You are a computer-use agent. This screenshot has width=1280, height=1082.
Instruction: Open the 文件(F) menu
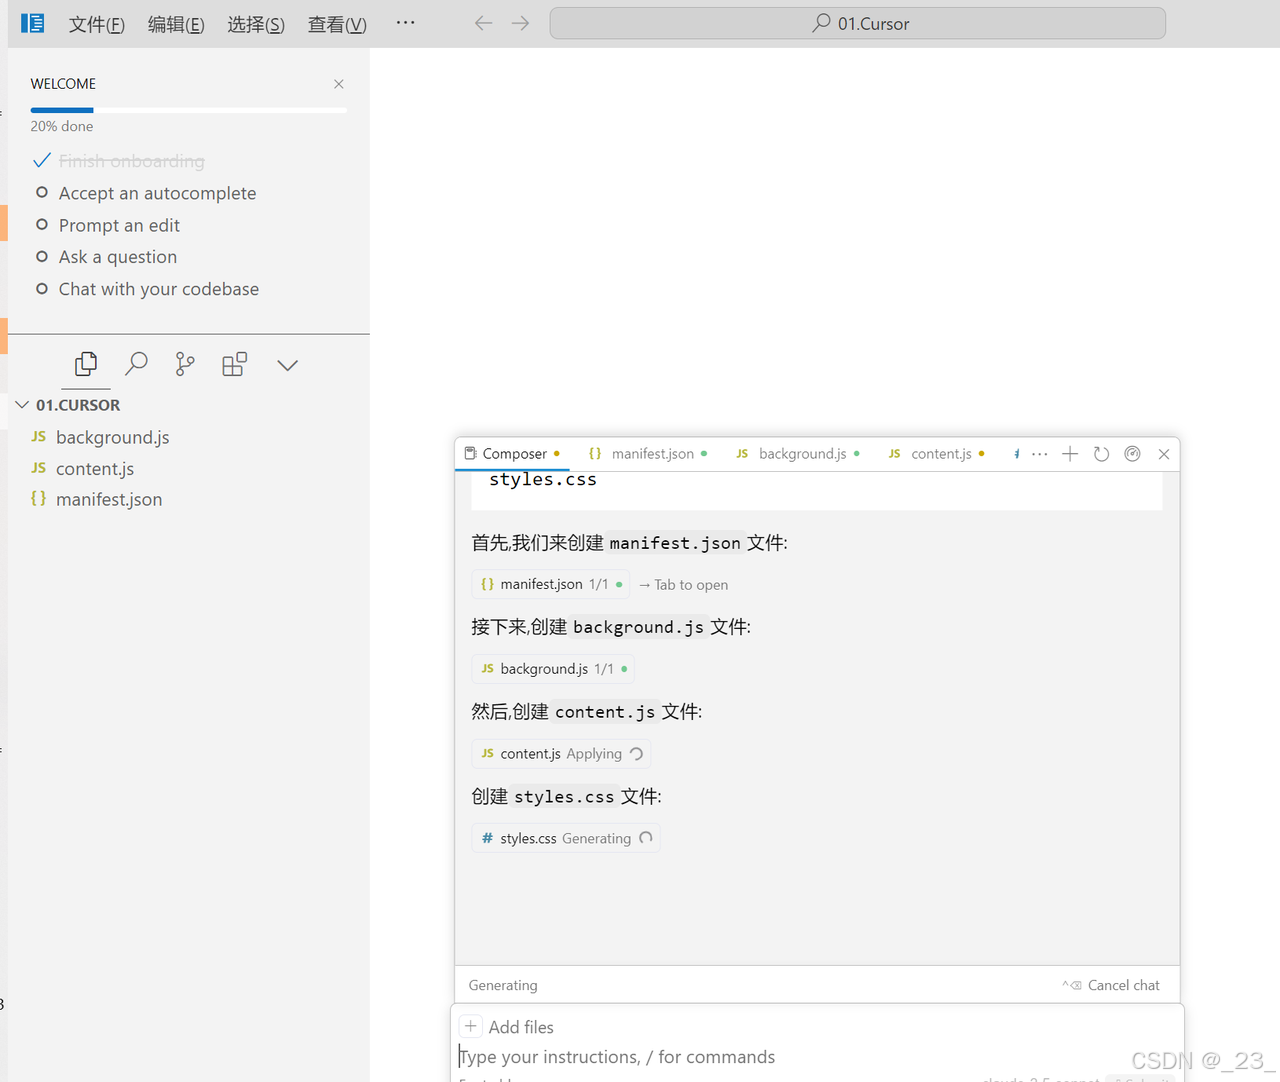96,24
